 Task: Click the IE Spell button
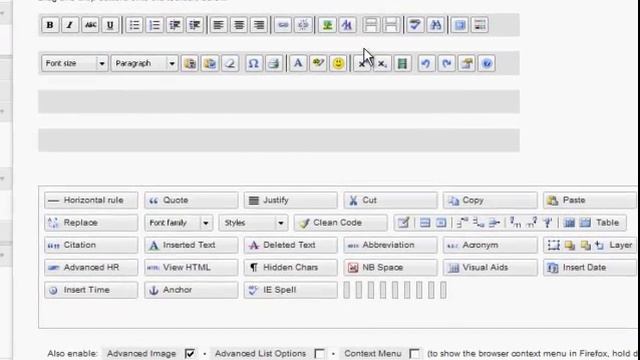coord(291,290)
